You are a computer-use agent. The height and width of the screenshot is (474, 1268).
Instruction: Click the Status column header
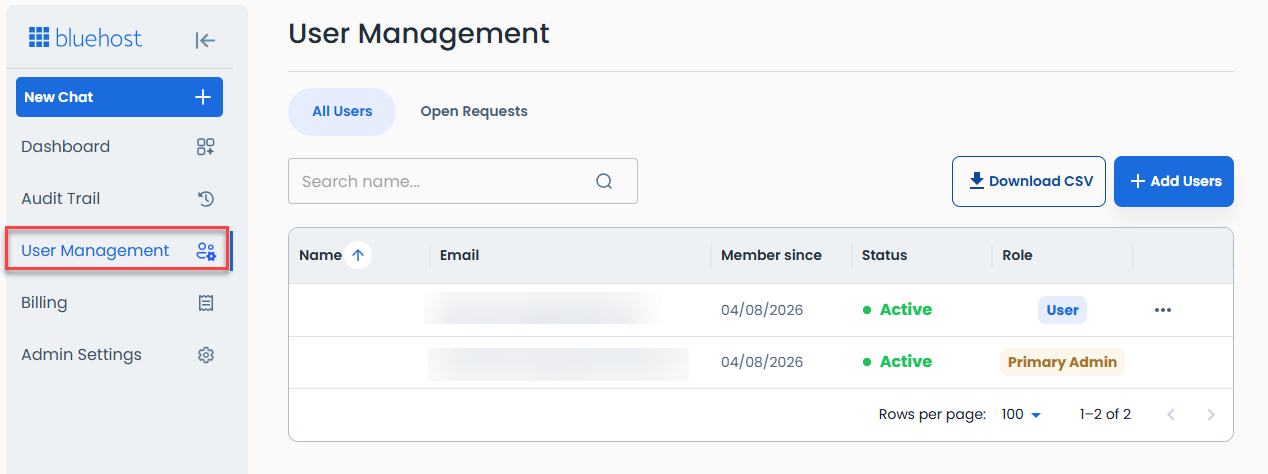click(x=885, y=256)
